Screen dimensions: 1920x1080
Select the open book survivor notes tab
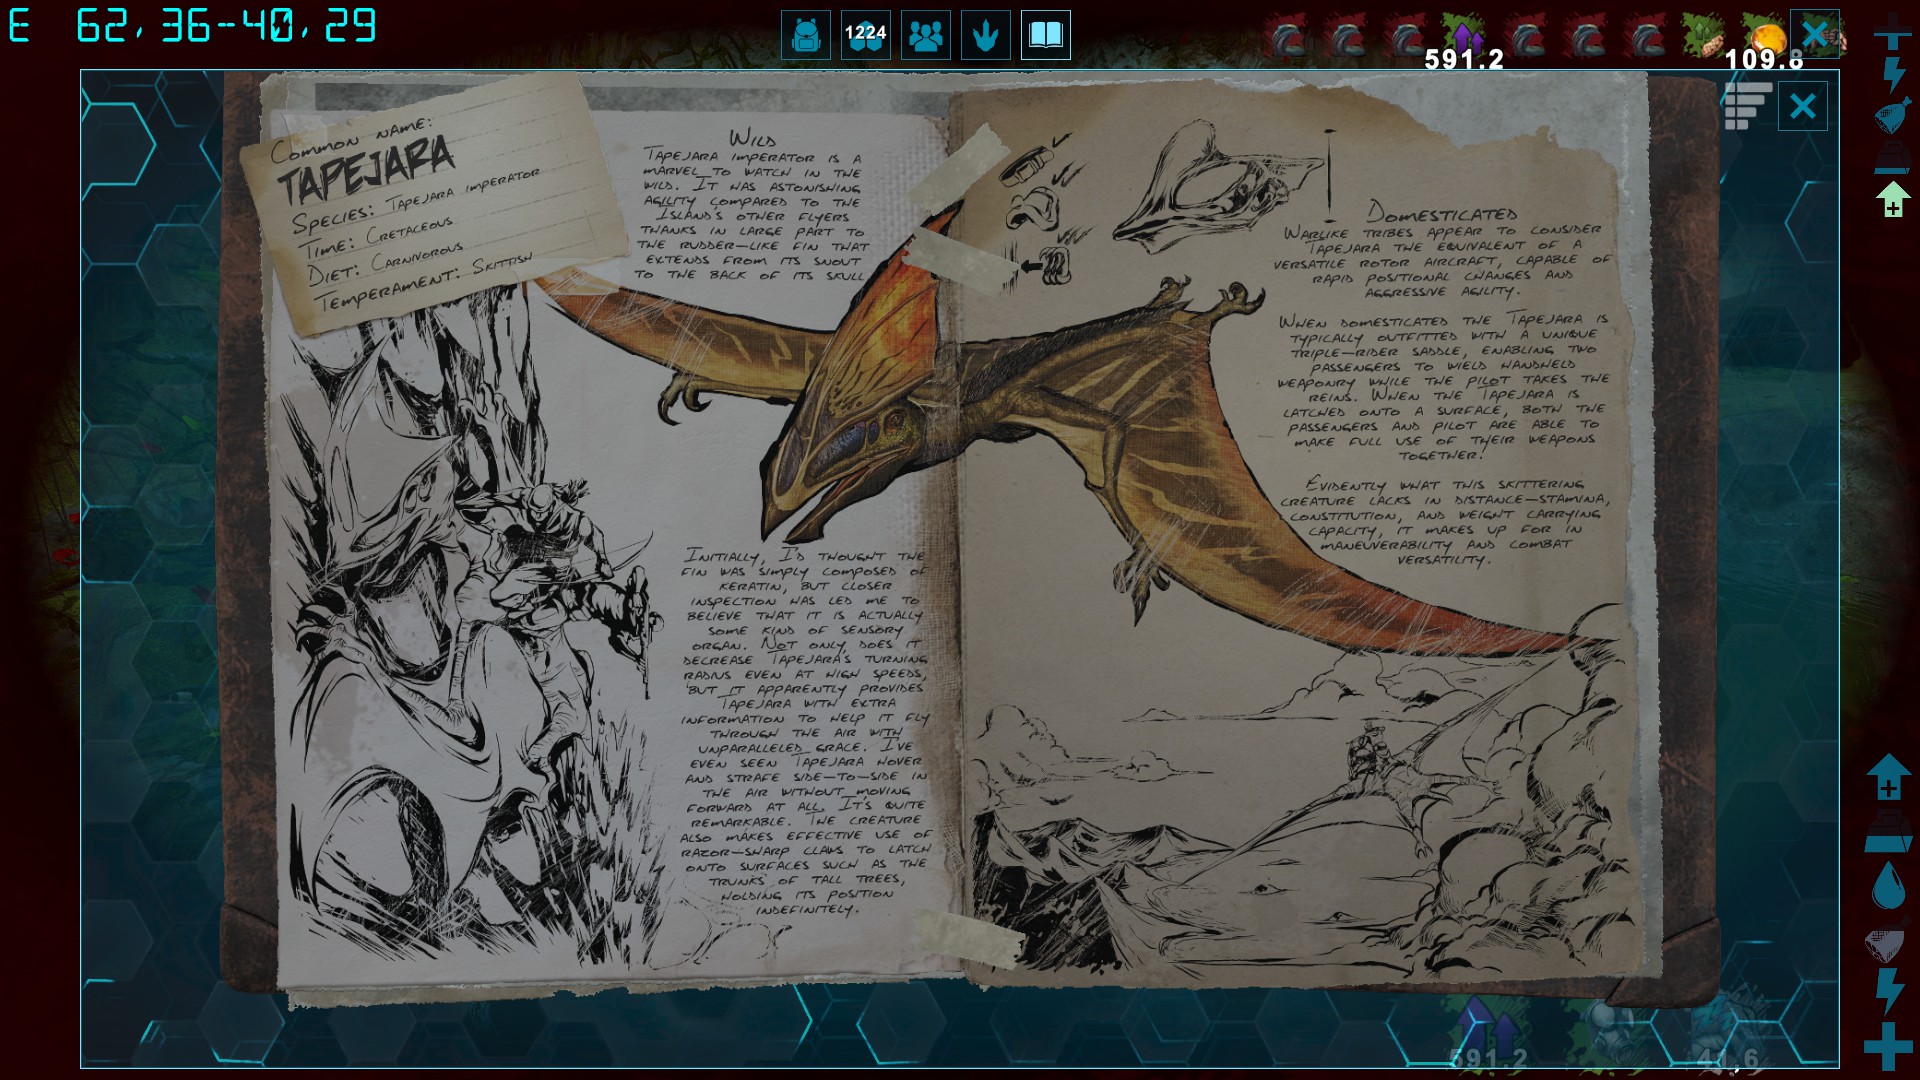[x=1046, y=36]
